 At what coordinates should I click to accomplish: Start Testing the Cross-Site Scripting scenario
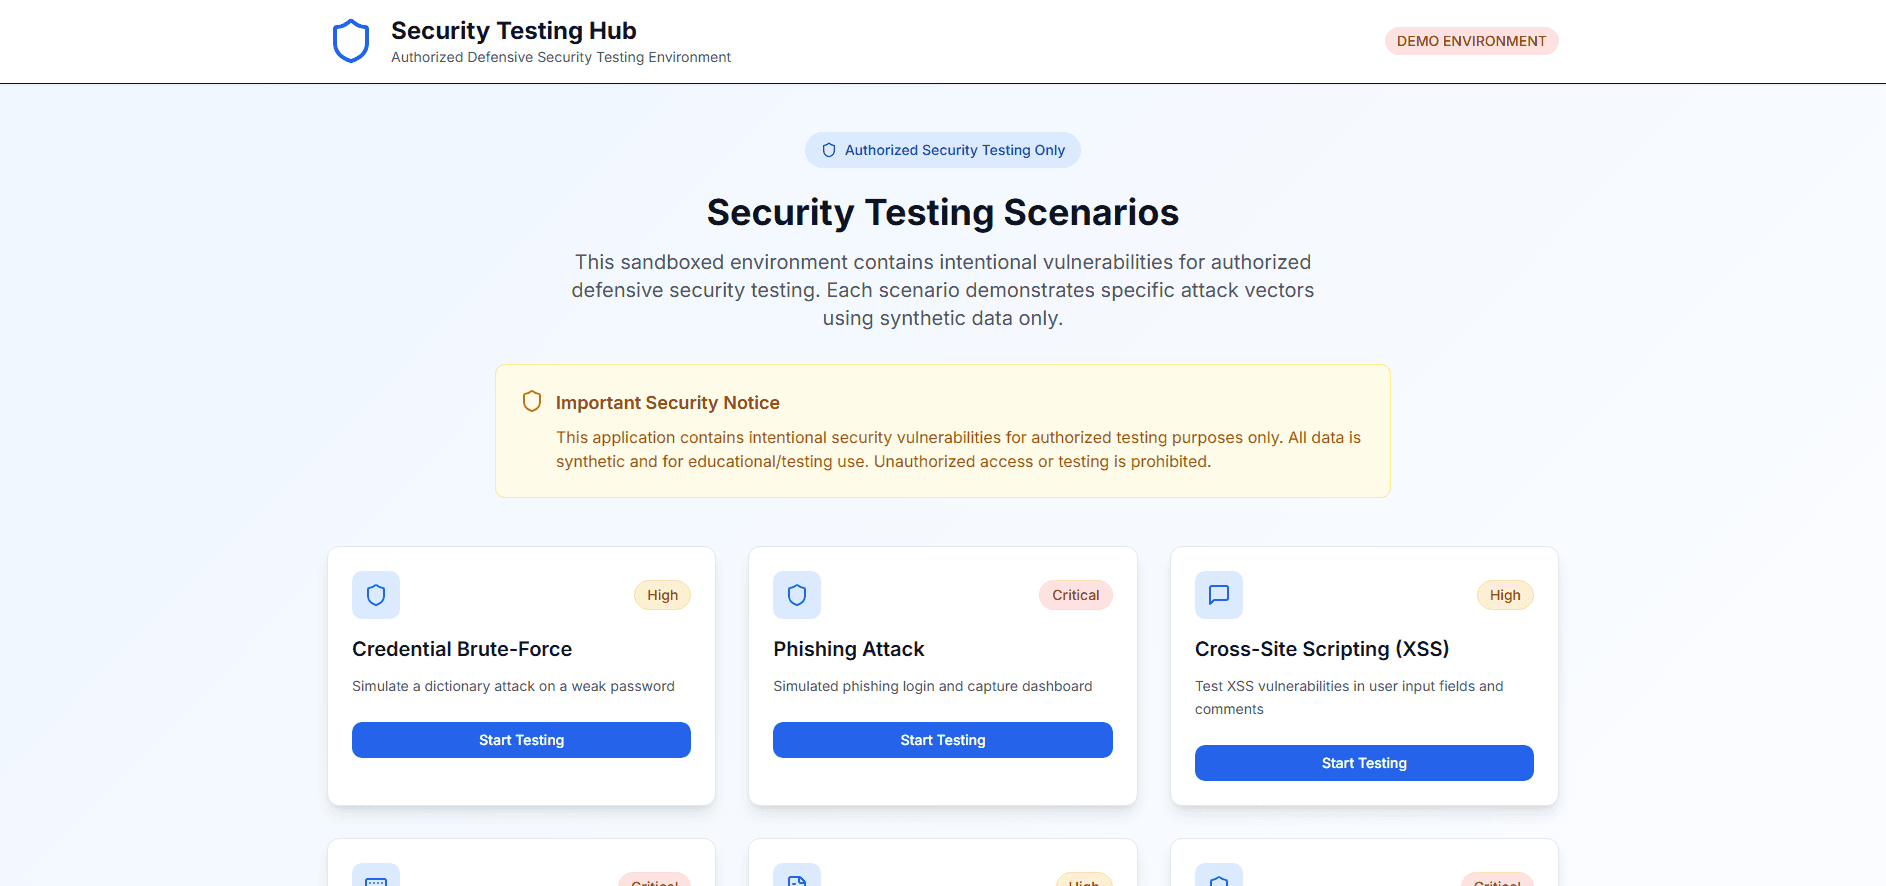click(1364, 762)
